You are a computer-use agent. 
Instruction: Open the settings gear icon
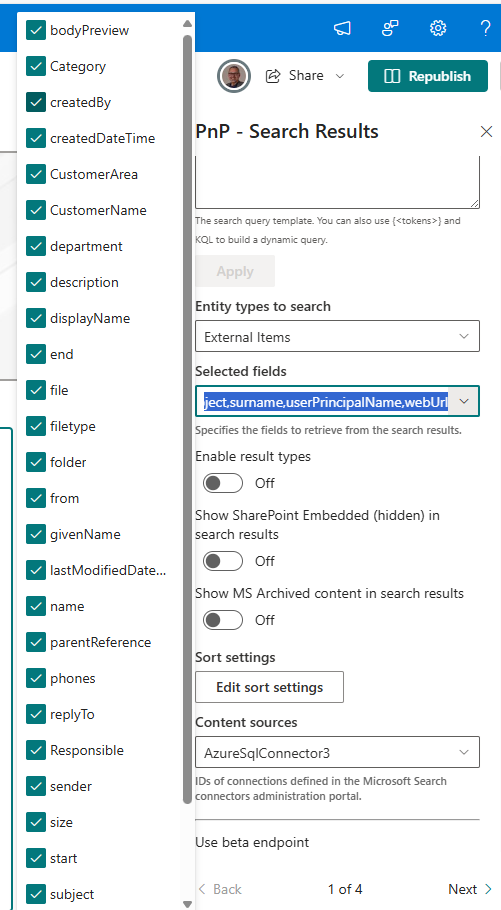pyautogui.click(x=438, y=28)
